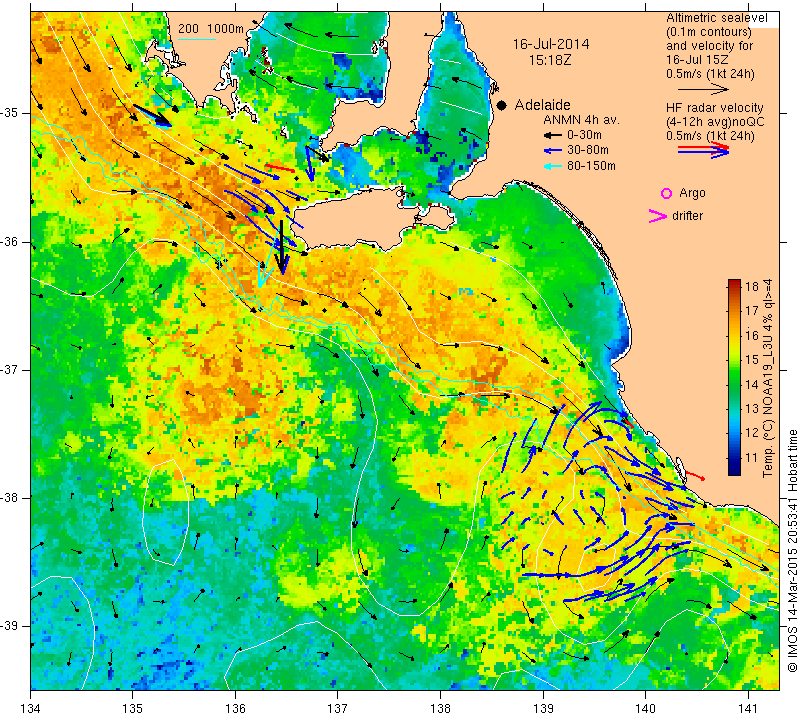Click the longitude axis label '134'
This screenshot has height=720, width=800.
[x=31, y=709]
